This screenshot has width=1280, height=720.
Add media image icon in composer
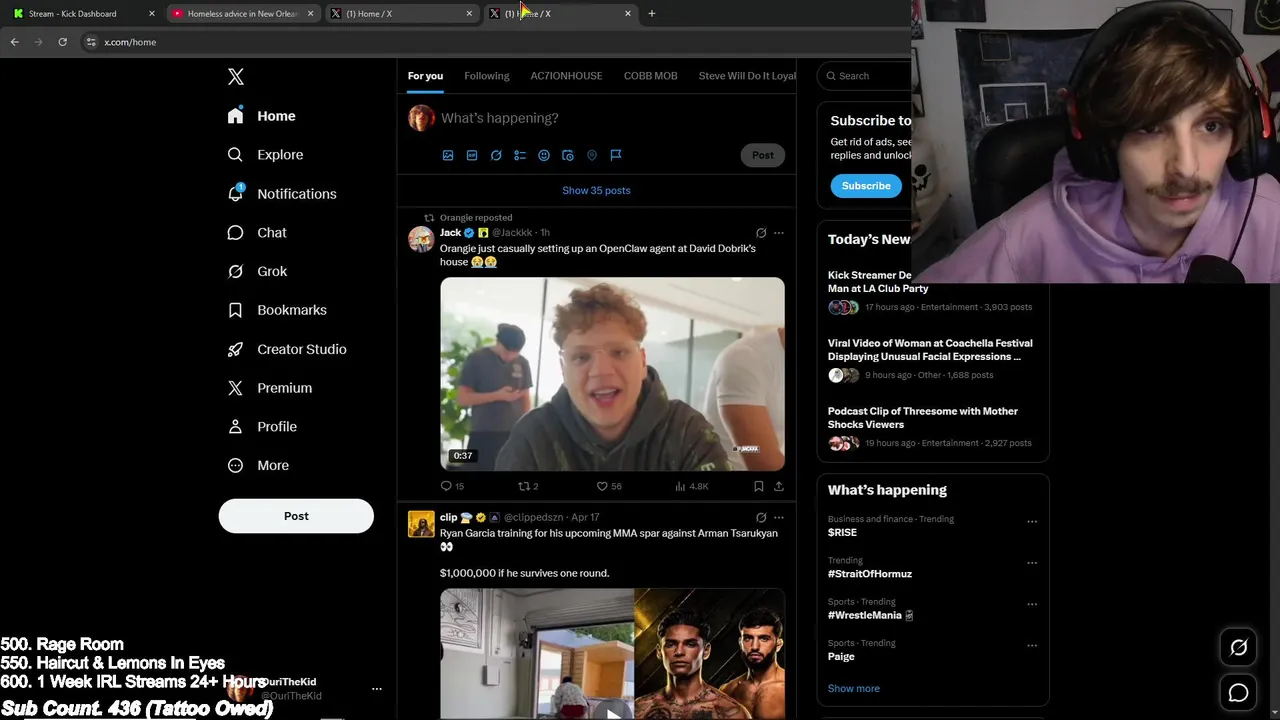click(448, 155)
